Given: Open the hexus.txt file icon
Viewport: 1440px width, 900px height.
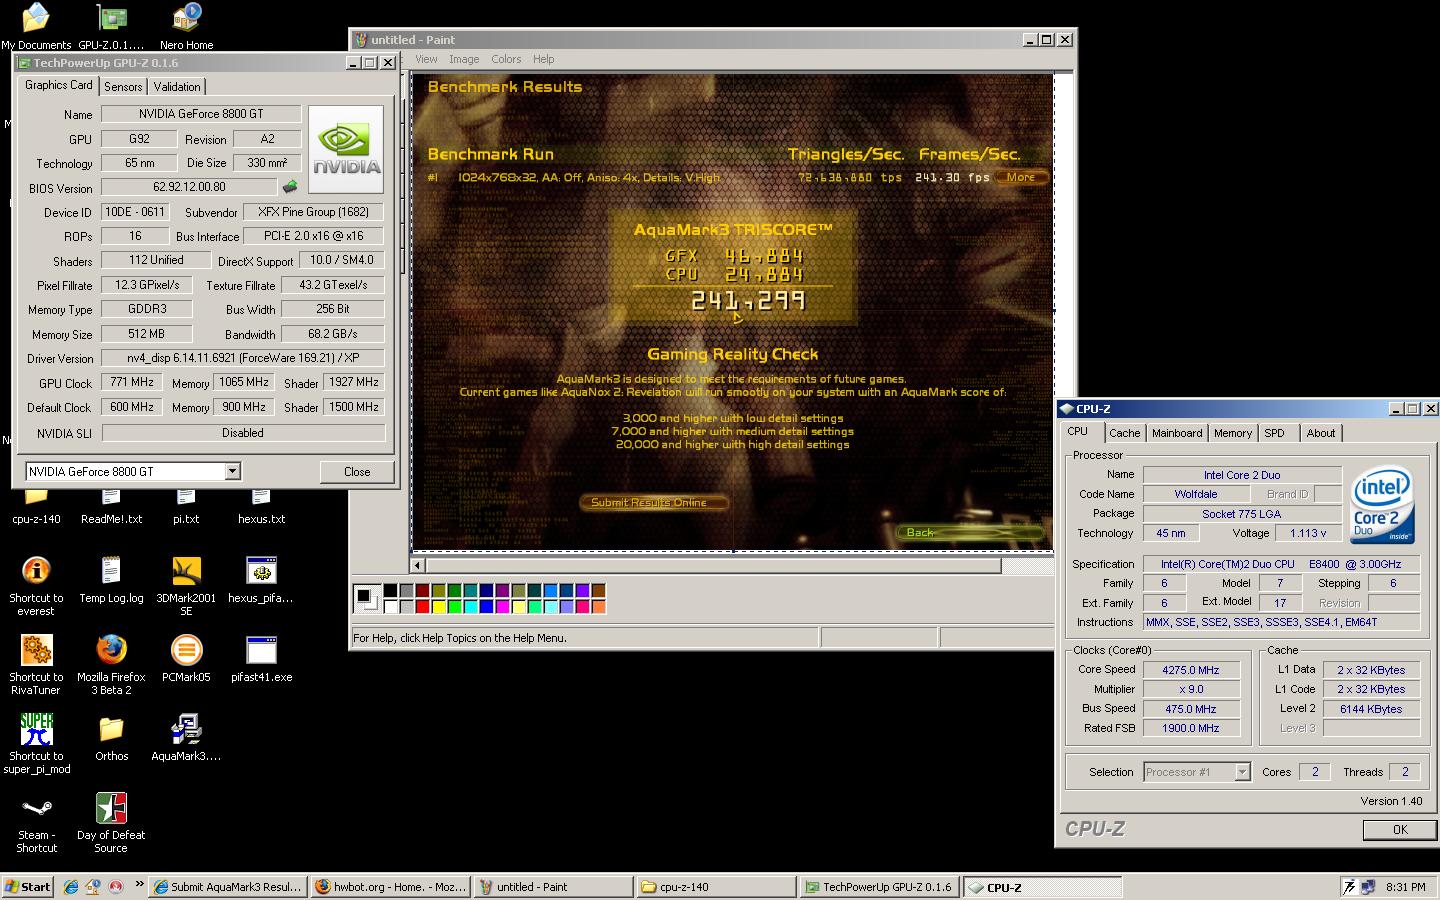Looking at the screenshot, I should (x=261, y=507).
